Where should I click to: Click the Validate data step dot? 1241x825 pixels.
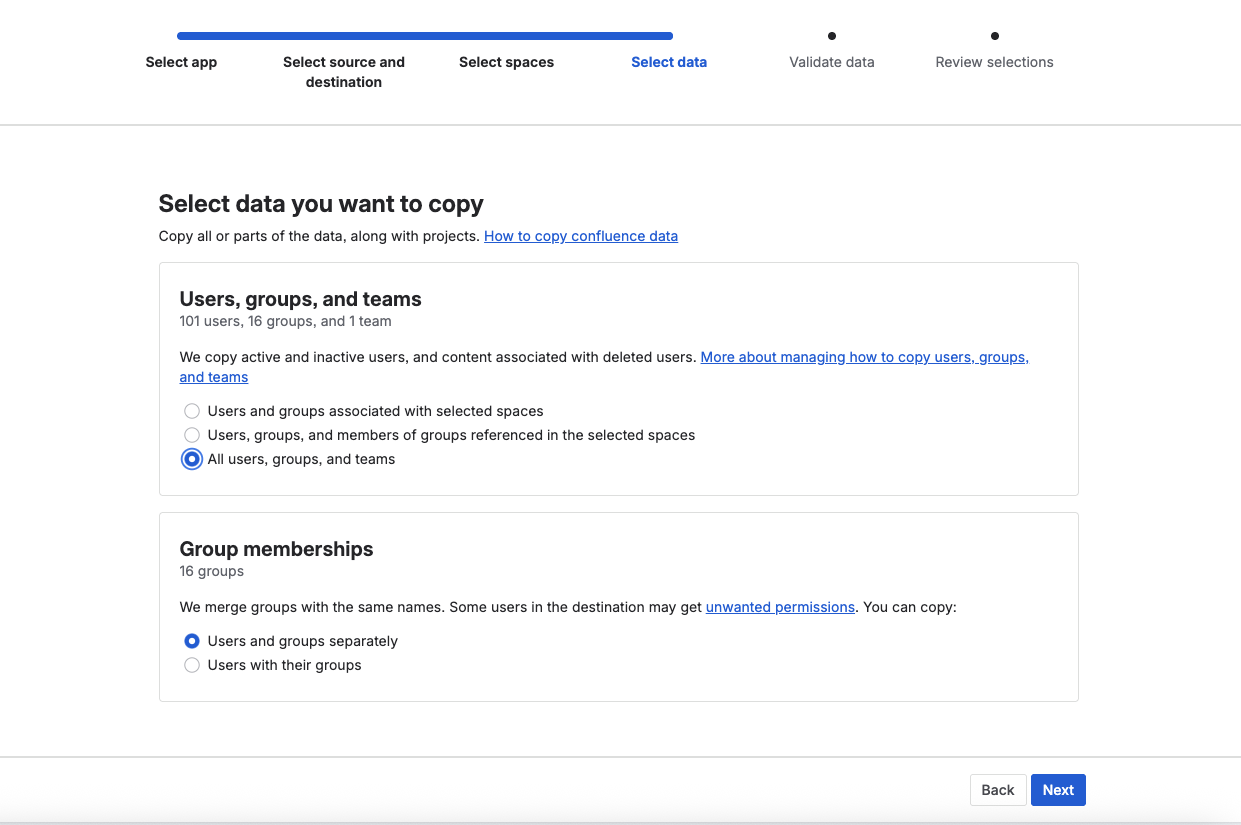point(831,35)
